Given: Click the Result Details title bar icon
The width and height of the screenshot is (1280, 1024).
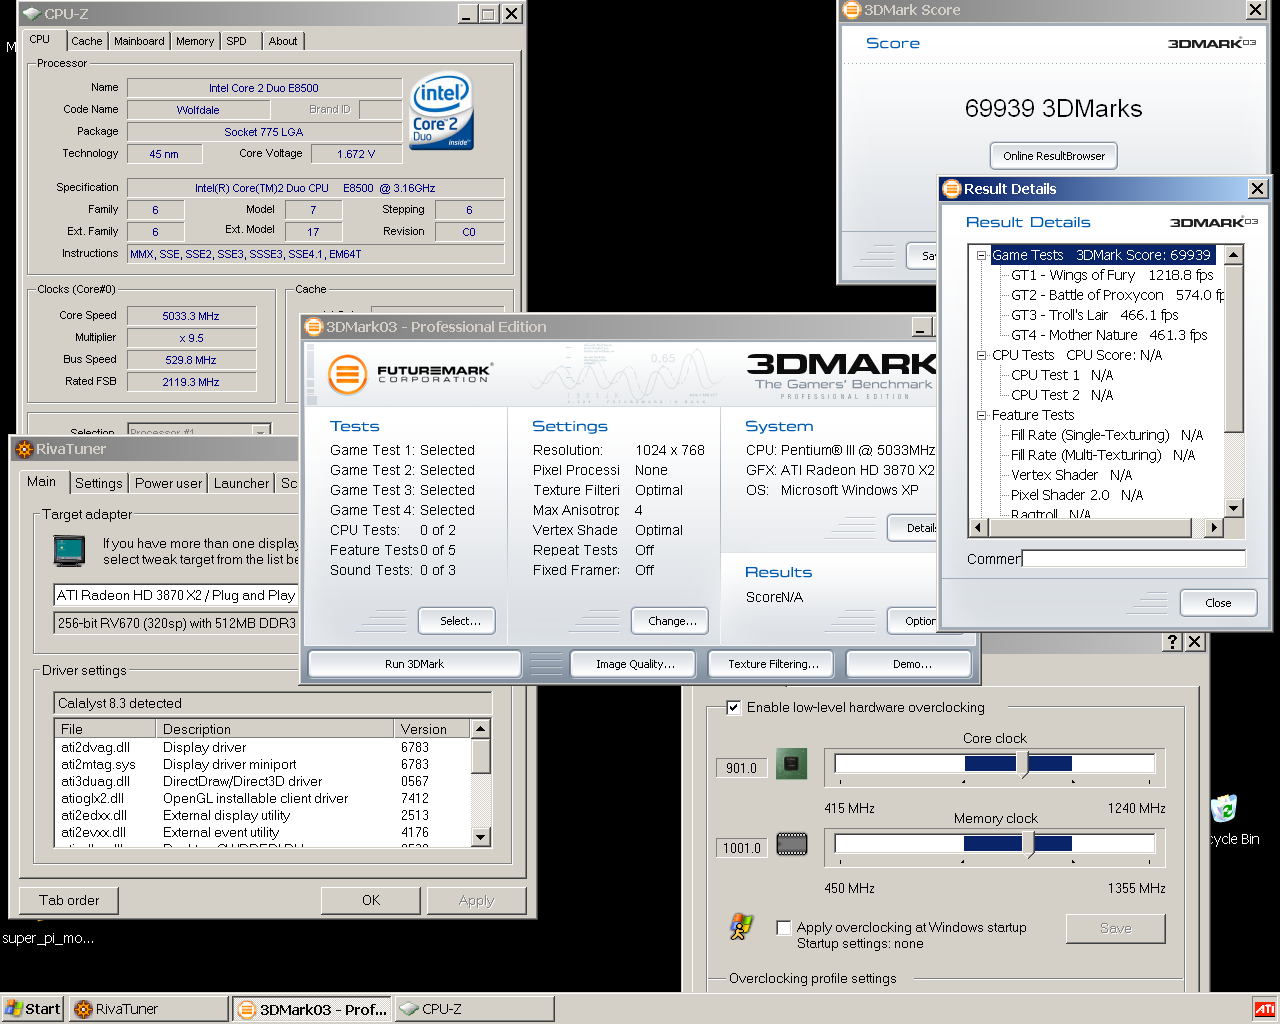Looking at the screenshot, I should coord(952,189).
